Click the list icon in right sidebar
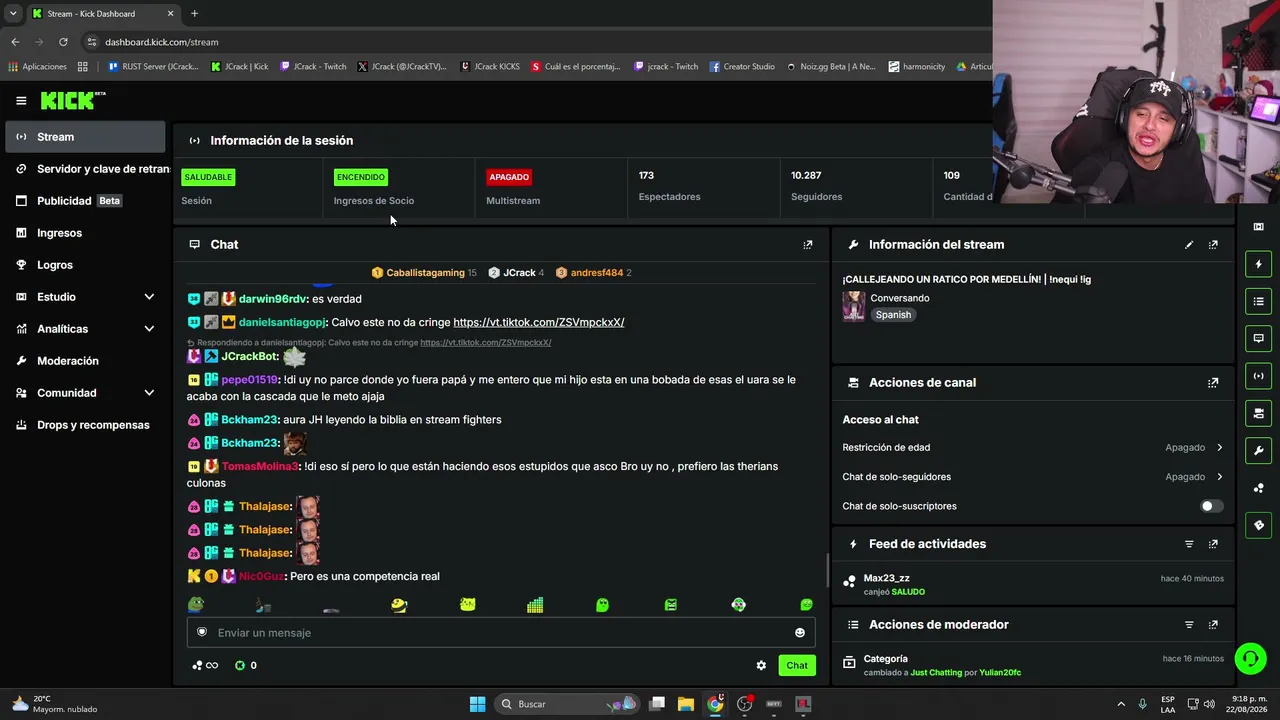1280x720 pixels. (1258, 301)
